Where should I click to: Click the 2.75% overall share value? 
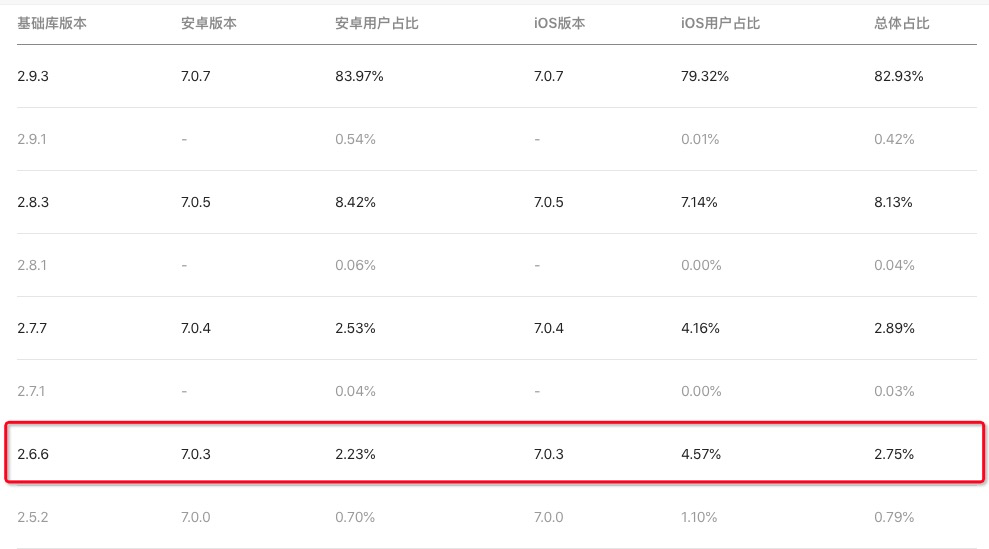894,454
